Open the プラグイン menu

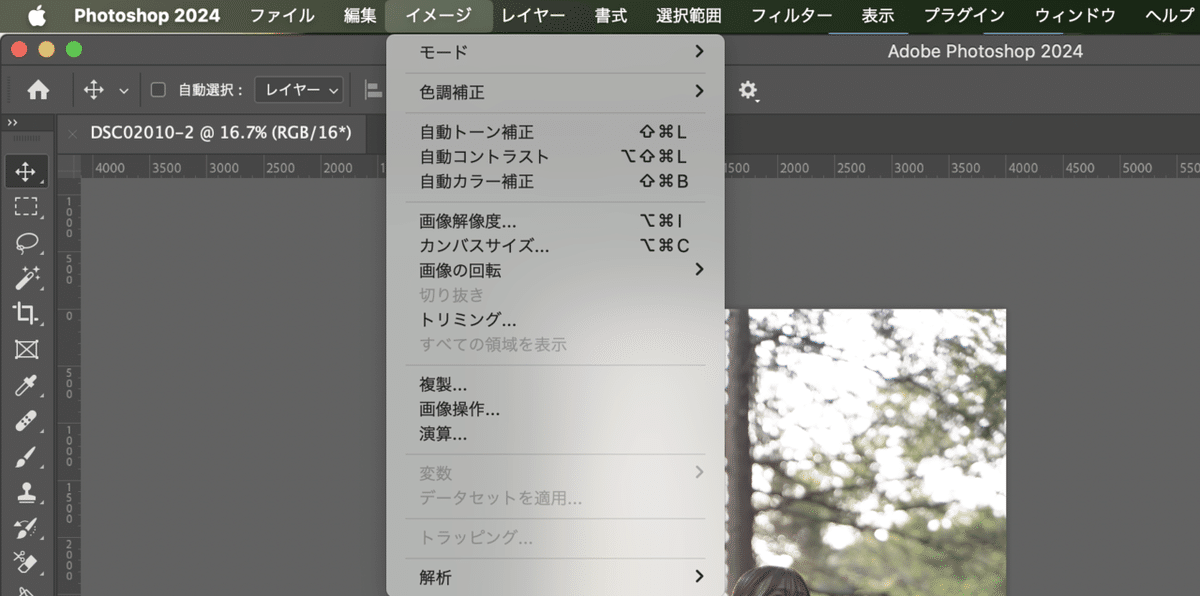[x=966, y=15]
